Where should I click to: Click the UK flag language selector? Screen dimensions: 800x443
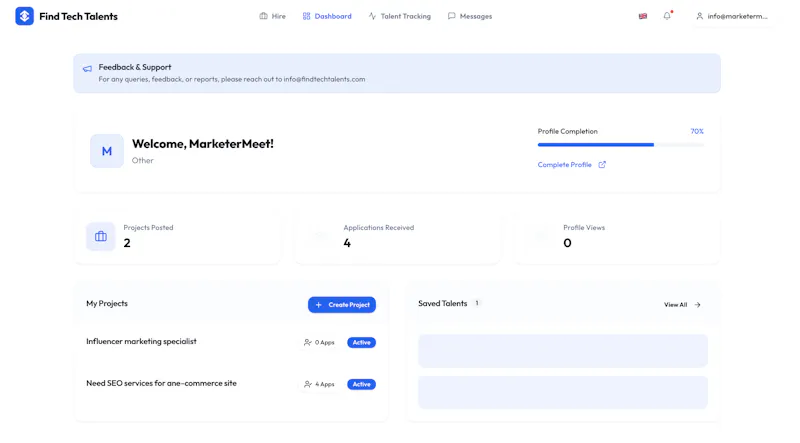(643, 16)
